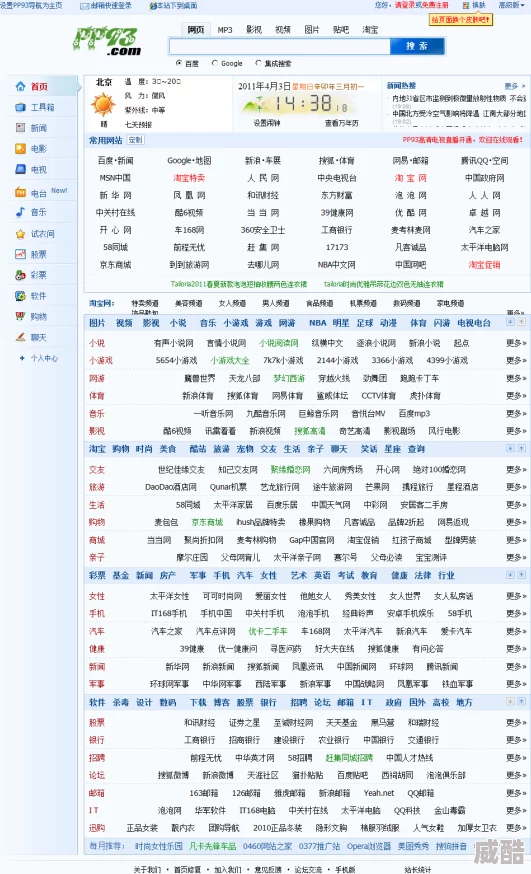The image size is (531, 874).
Task: Select the Google search engine radio button
Action: 215,63
